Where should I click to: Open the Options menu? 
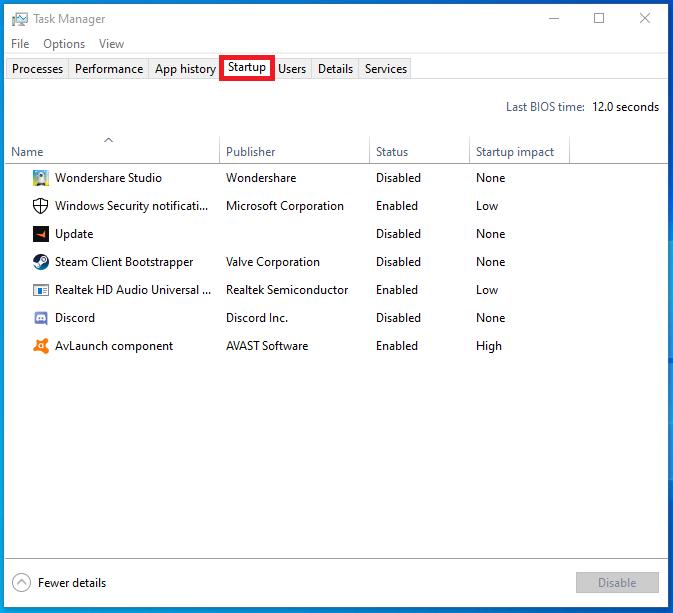pos(64,44)
